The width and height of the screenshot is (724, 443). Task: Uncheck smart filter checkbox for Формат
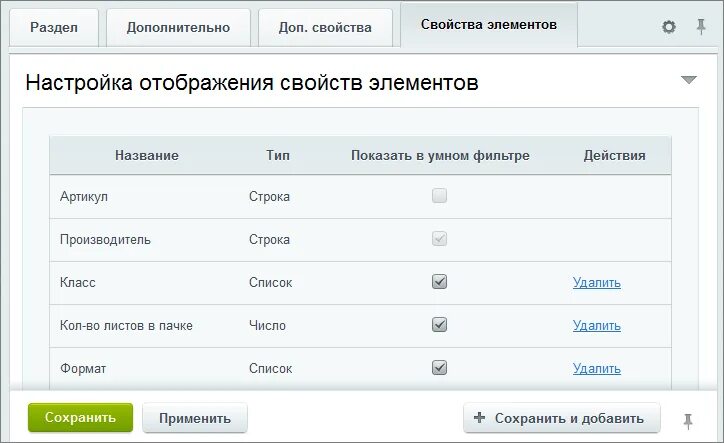click(x=440, y=368)
